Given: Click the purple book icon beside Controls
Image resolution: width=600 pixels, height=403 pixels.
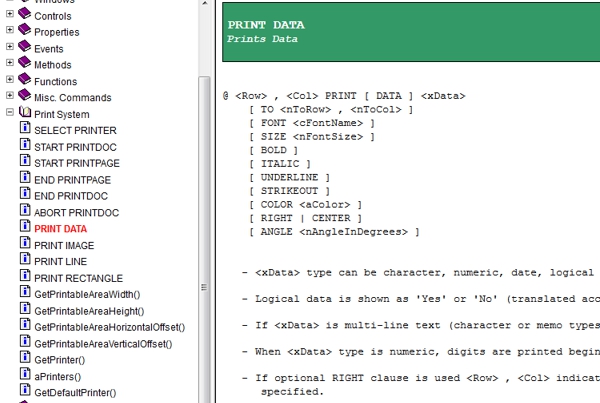Looking at the screenshot, I should tap(25, 14).
